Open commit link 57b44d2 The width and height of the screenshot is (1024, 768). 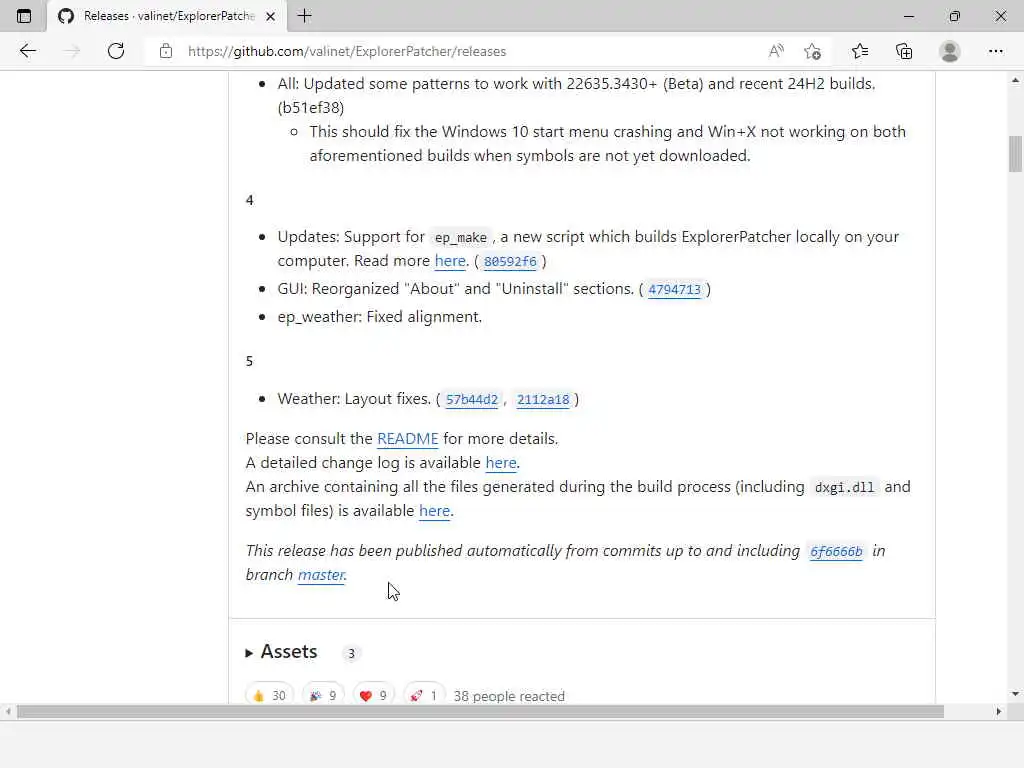472,399
